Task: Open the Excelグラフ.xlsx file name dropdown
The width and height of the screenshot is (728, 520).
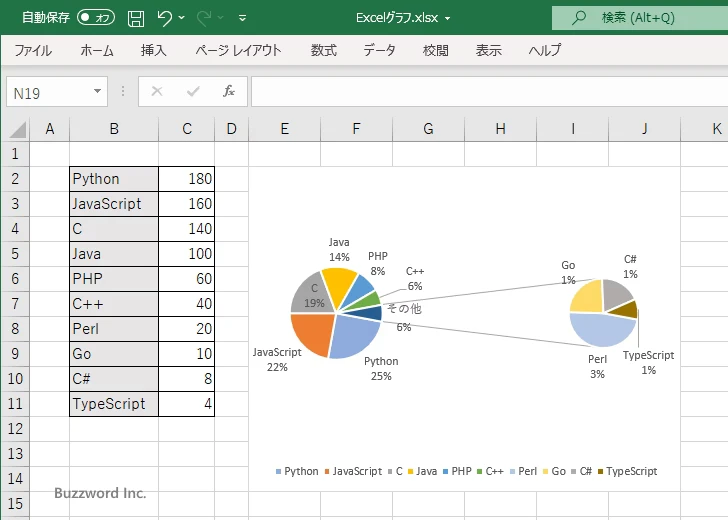Action: pyautogui.click(x=448, y=19)
